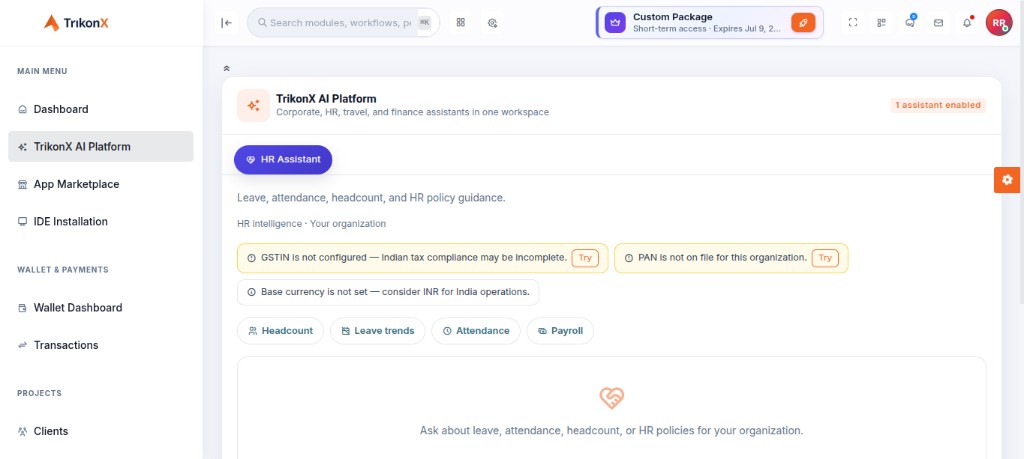Click the sparkle icon beside the TrikonX AI Platform heading
1024x459 pixels.
coord(253,105)
